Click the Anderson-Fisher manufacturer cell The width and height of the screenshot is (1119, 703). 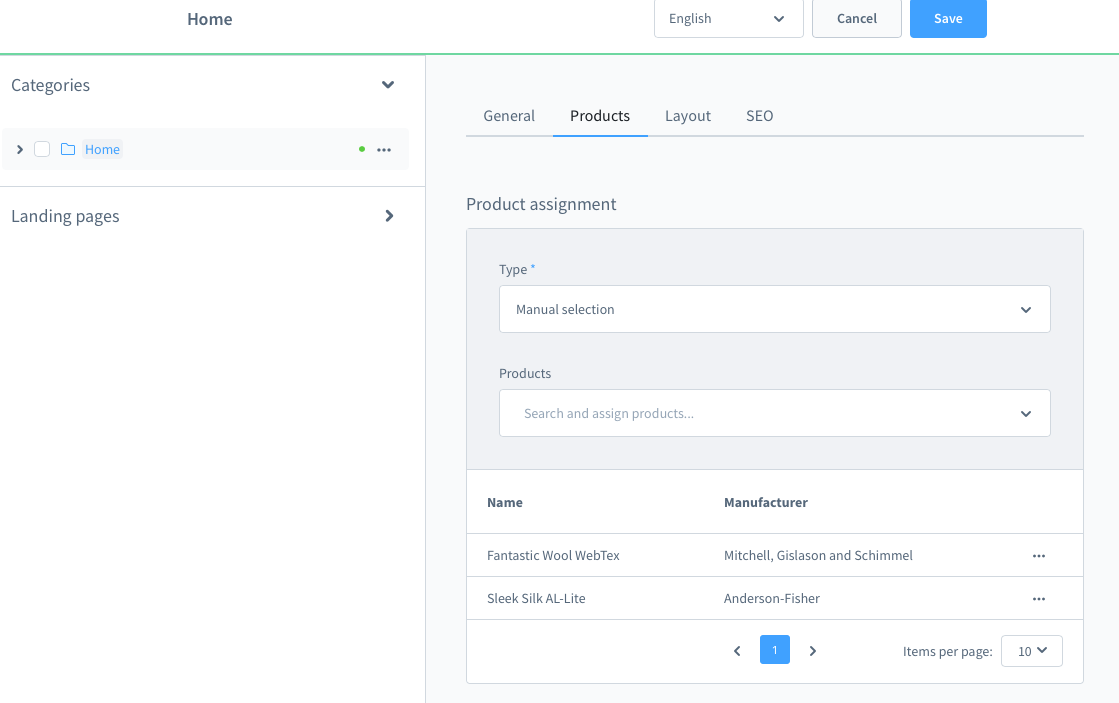[x=771, y=598]
